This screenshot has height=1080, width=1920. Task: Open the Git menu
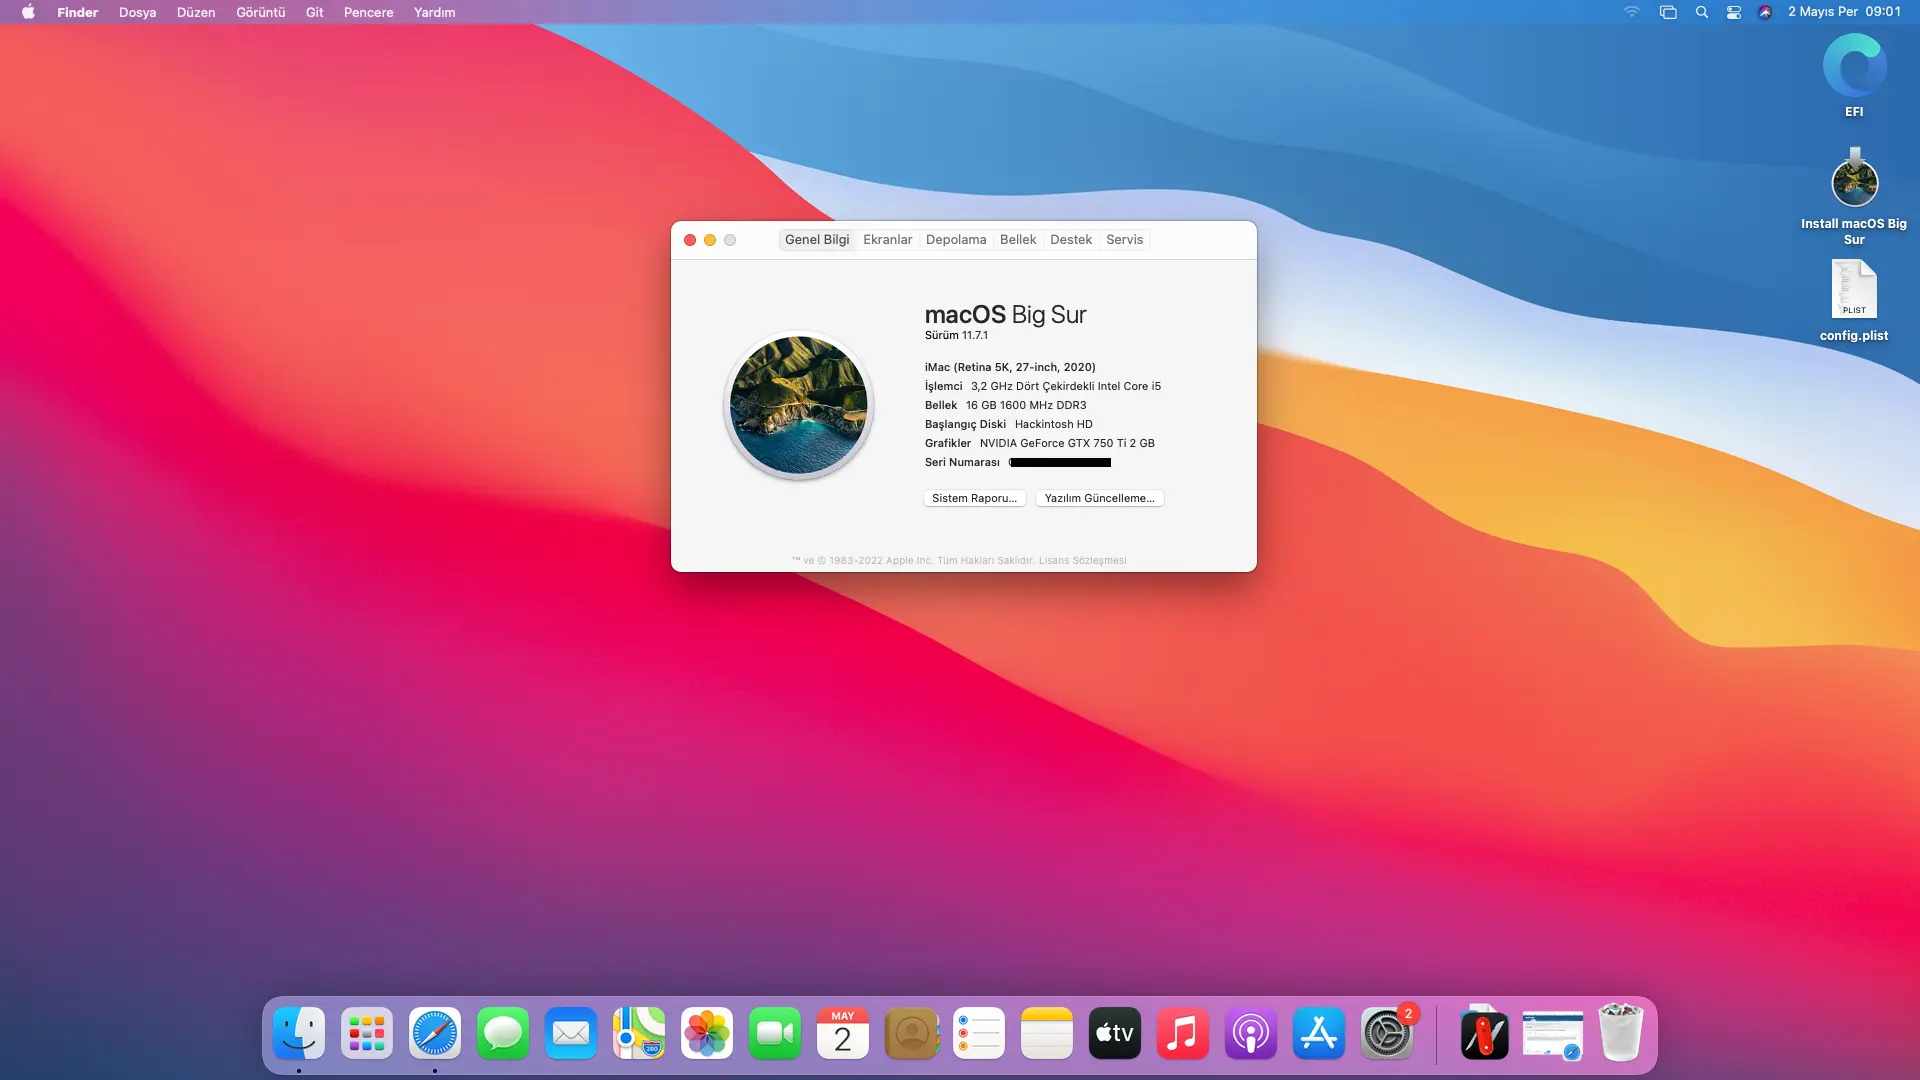[315, 12]
